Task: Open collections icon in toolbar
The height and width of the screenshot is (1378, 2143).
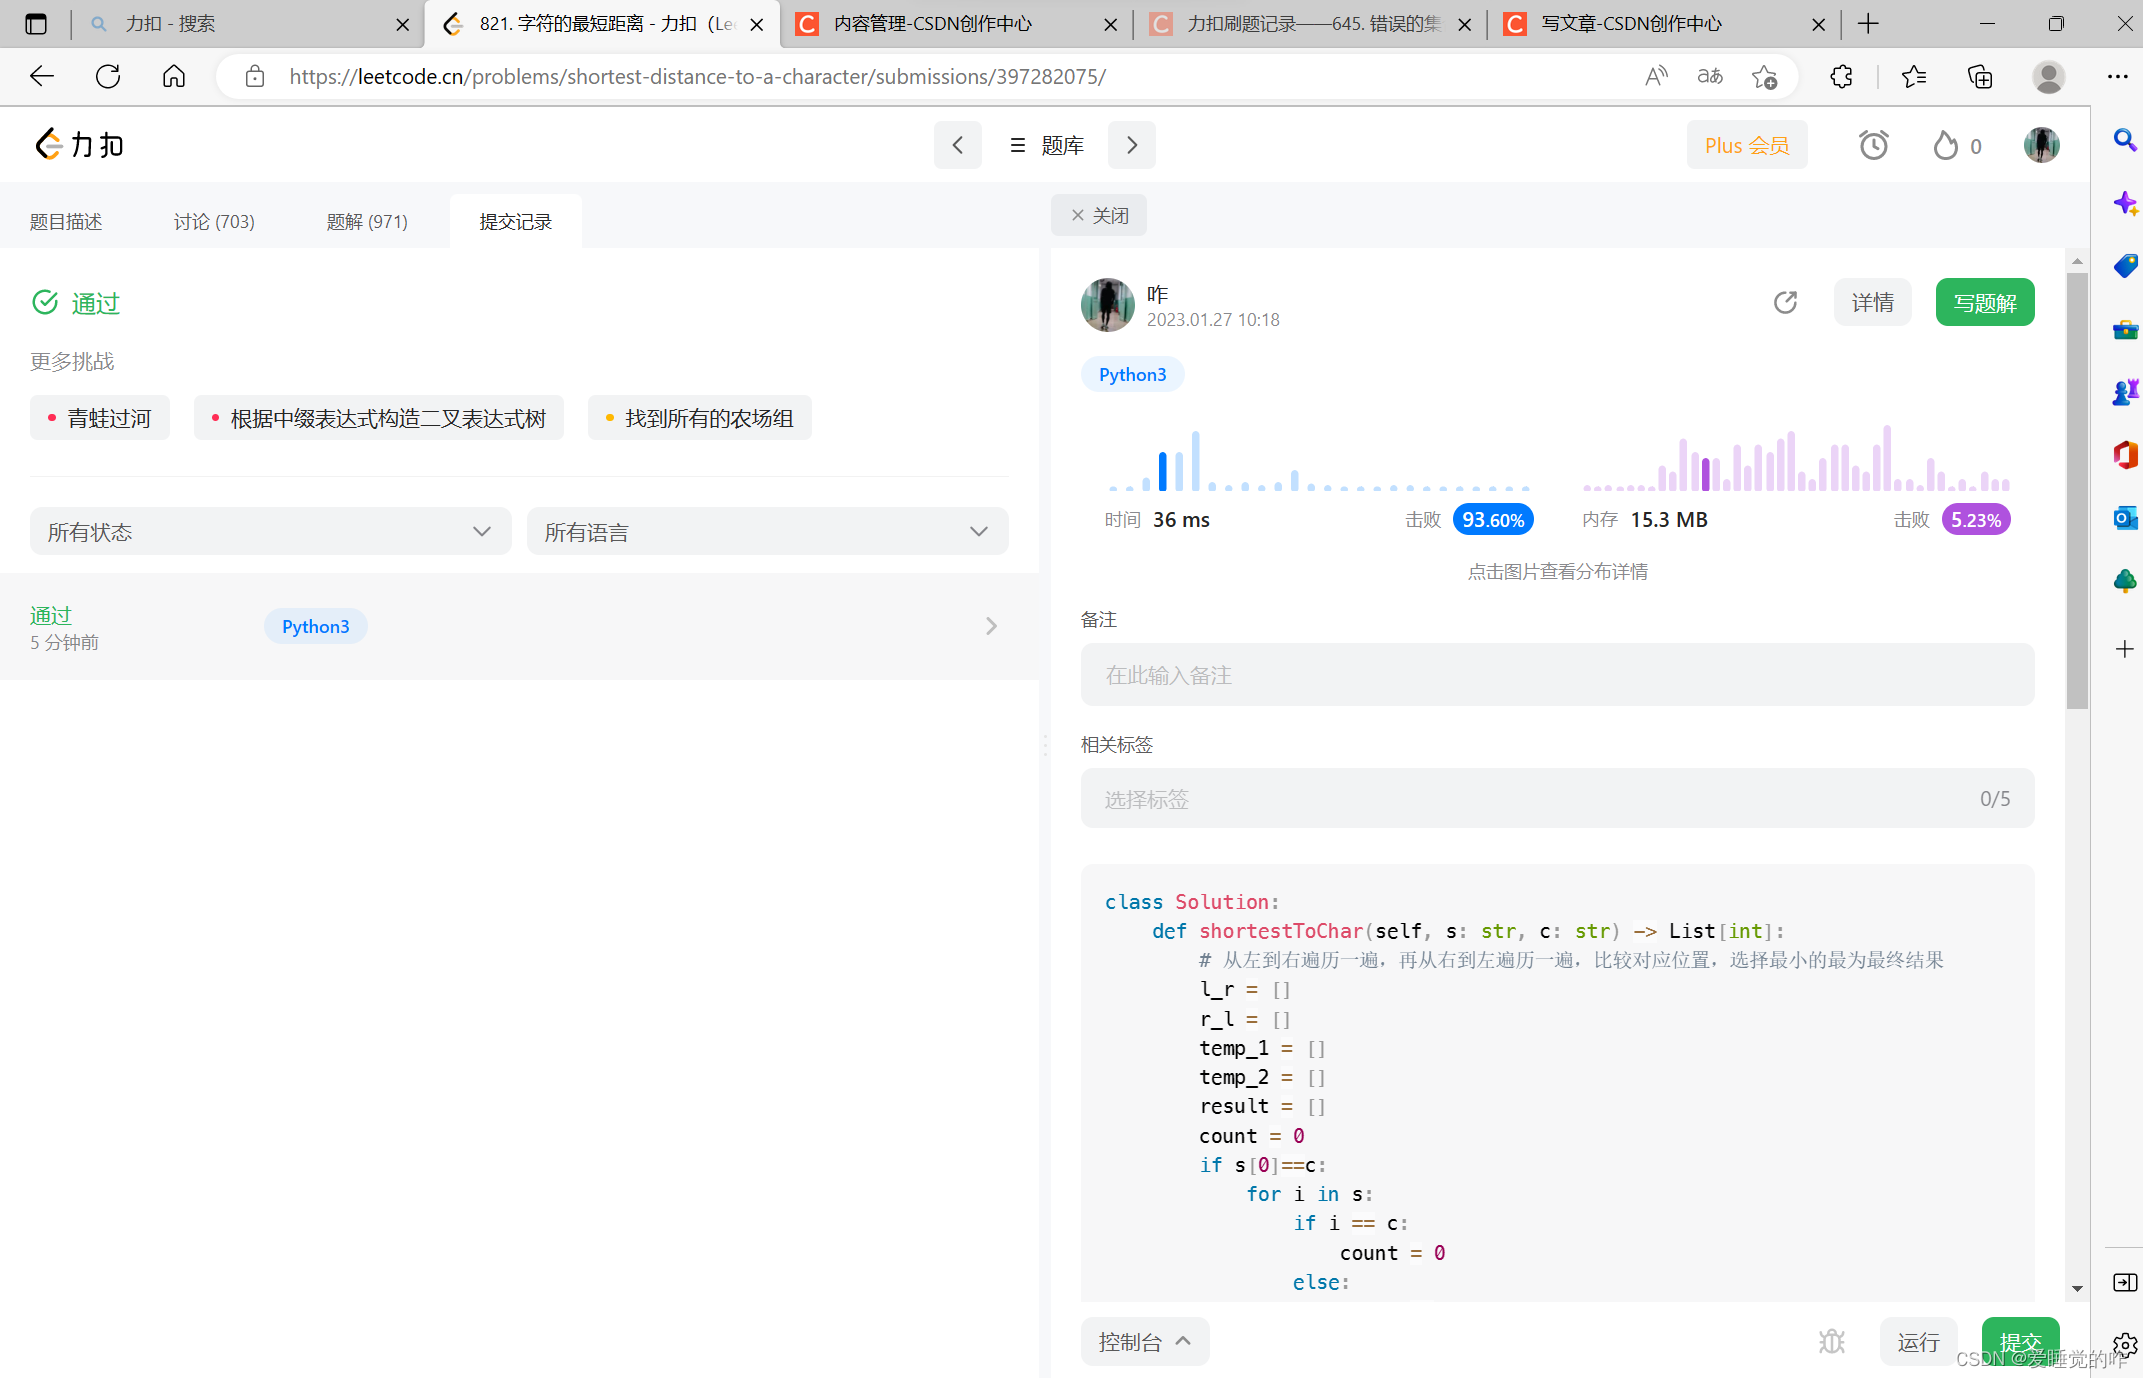Action: [x=1980, y=76]
